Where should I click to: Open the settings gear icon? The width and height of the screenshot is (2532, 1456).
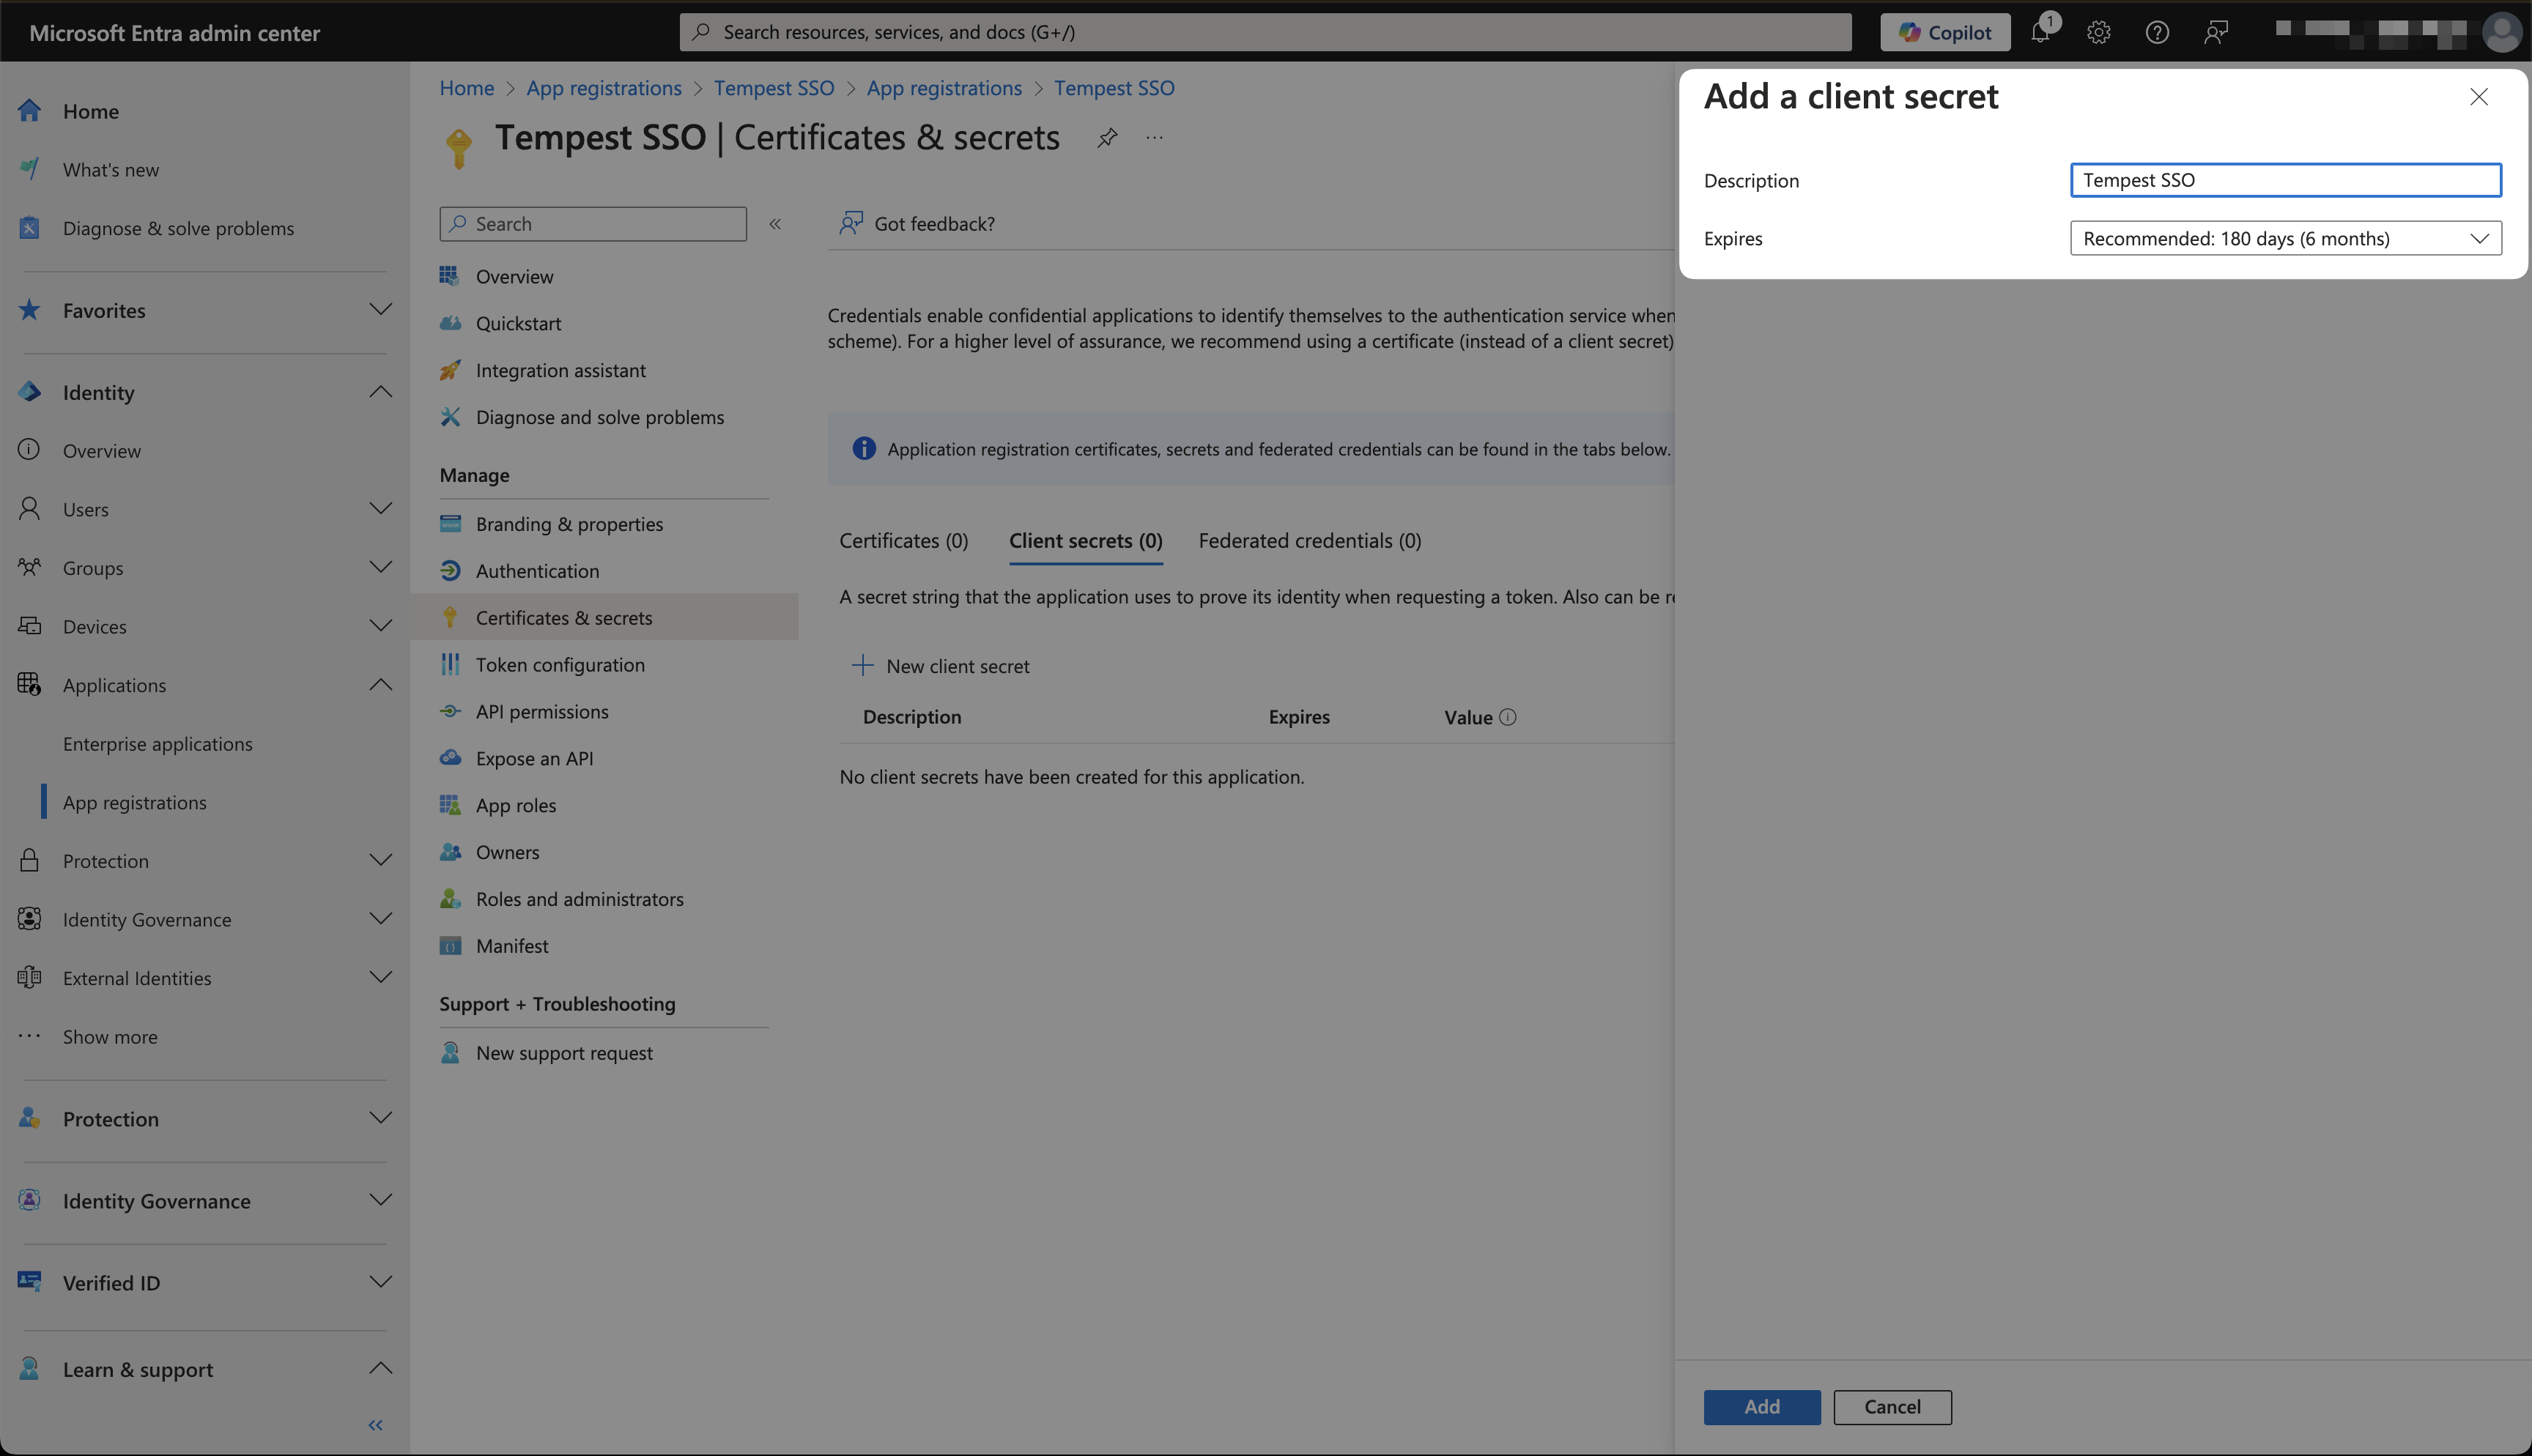[2098, 32]
